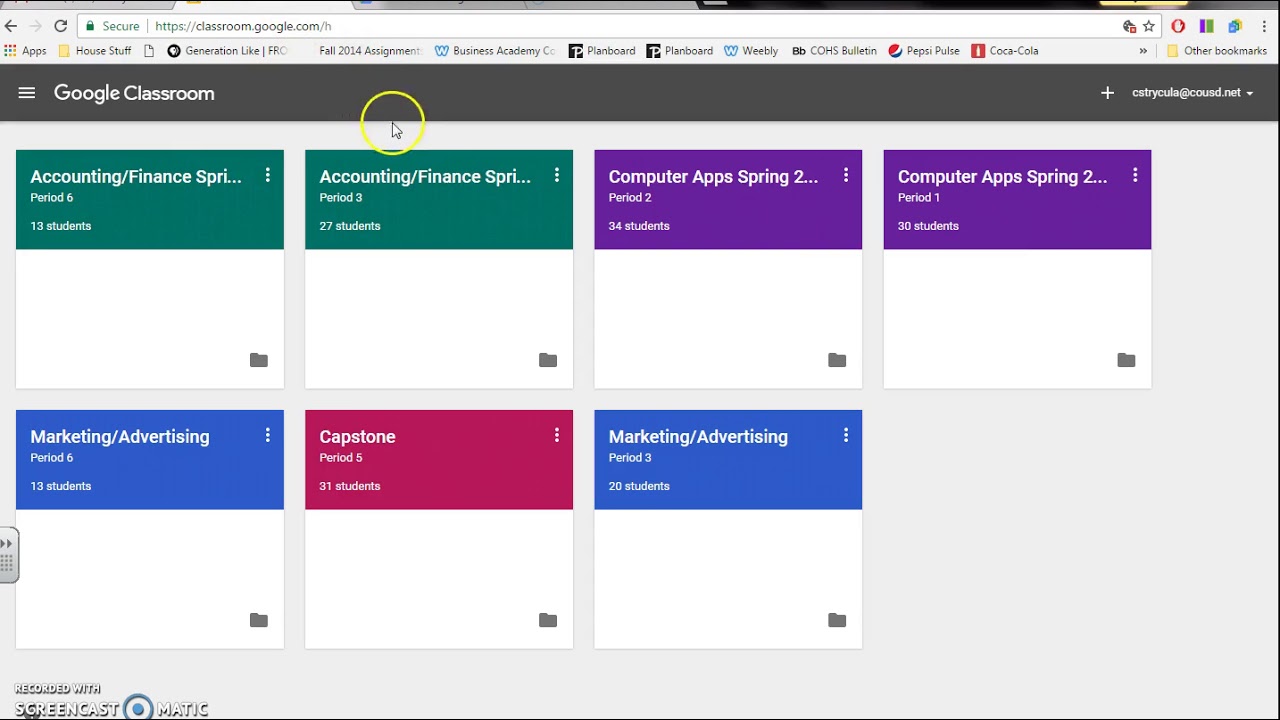Open the Capstone class title link

point(357,437)
